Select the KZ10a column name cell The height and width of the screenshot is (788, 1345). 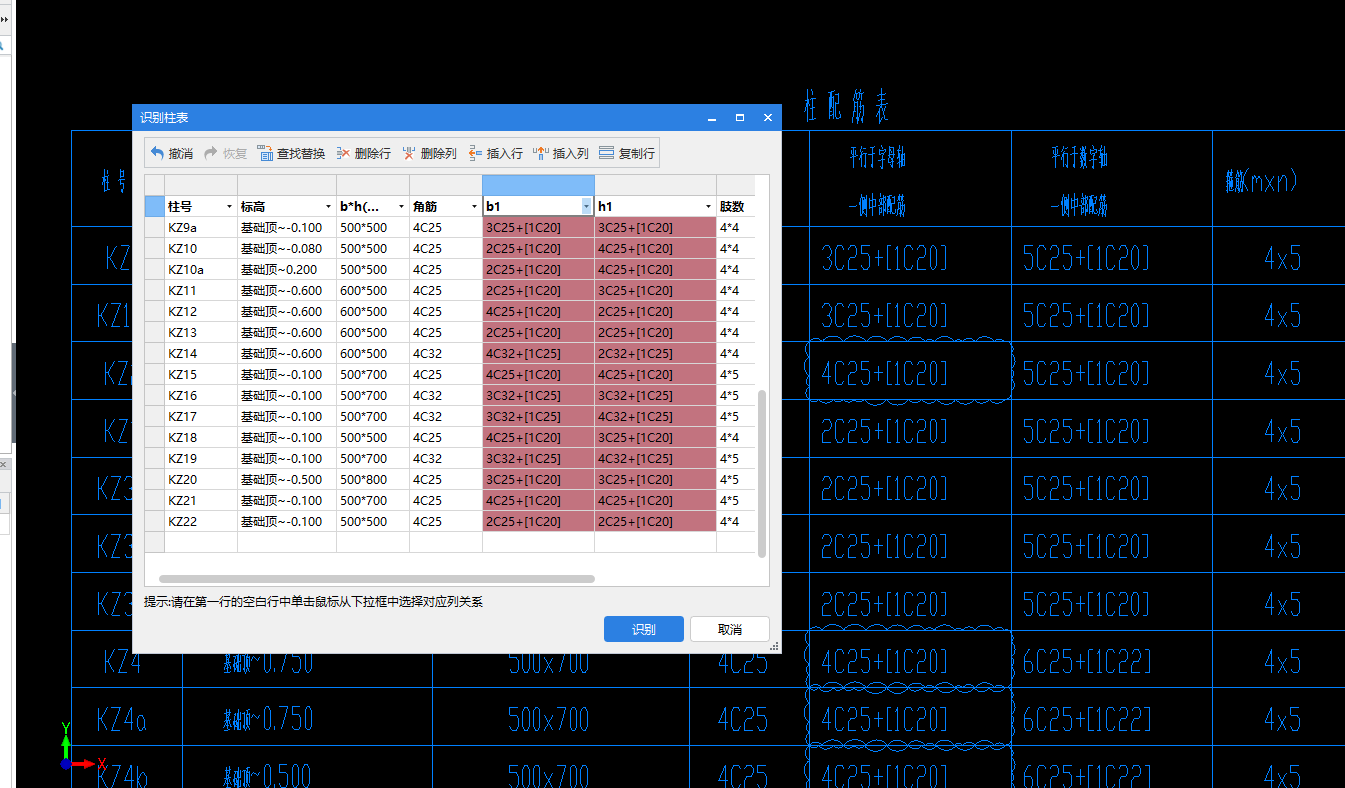pyautogui.click(x=201, y=269)
